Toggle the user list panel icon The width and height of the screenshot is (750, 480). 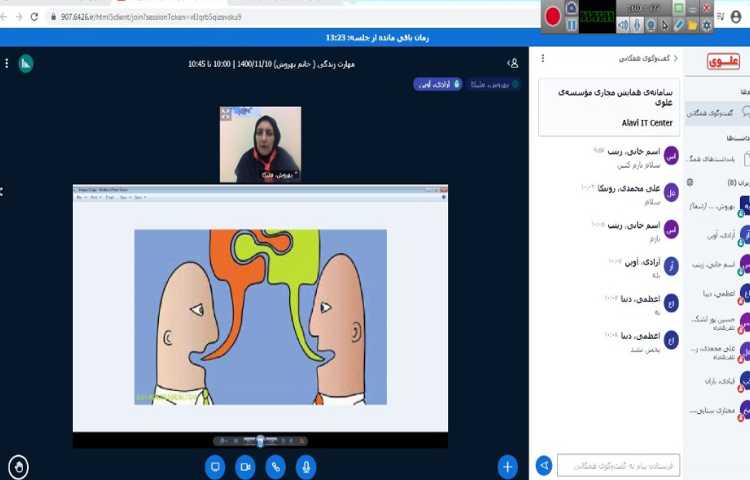click(513, 63)
